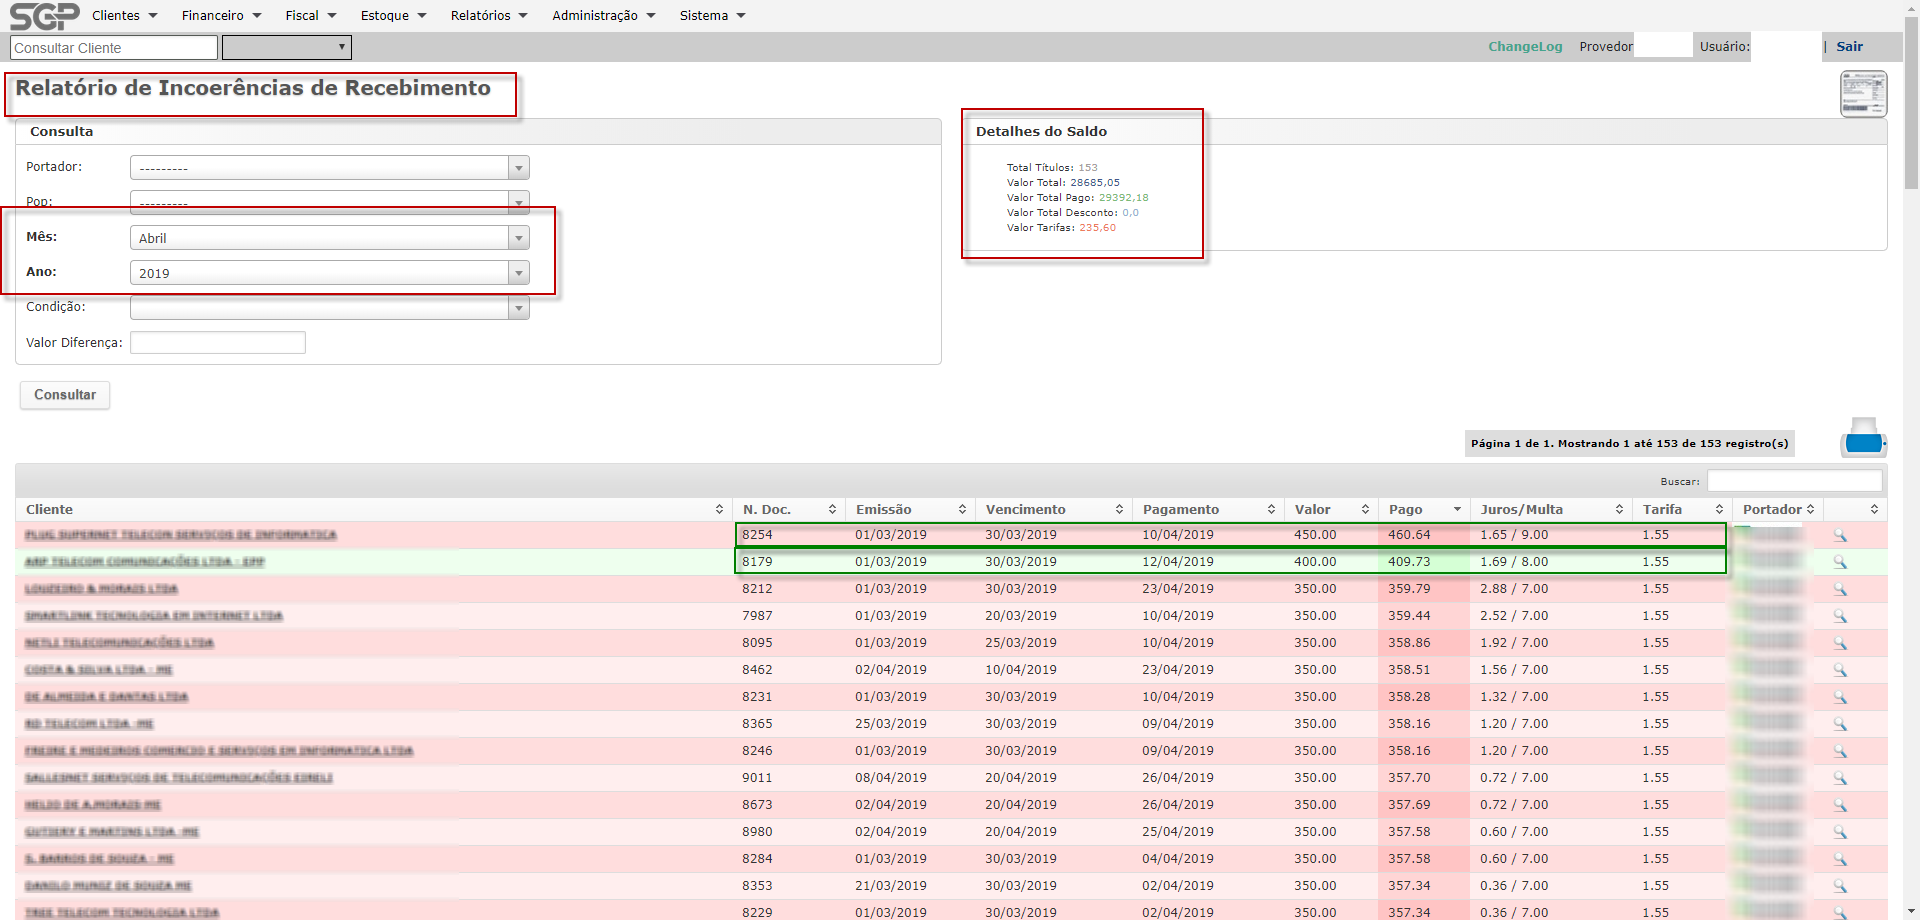Open the Ano dropdown showing 2019
Image resolution: width=1920 pixels, height=920 pixels.
[x=329, y=273]
